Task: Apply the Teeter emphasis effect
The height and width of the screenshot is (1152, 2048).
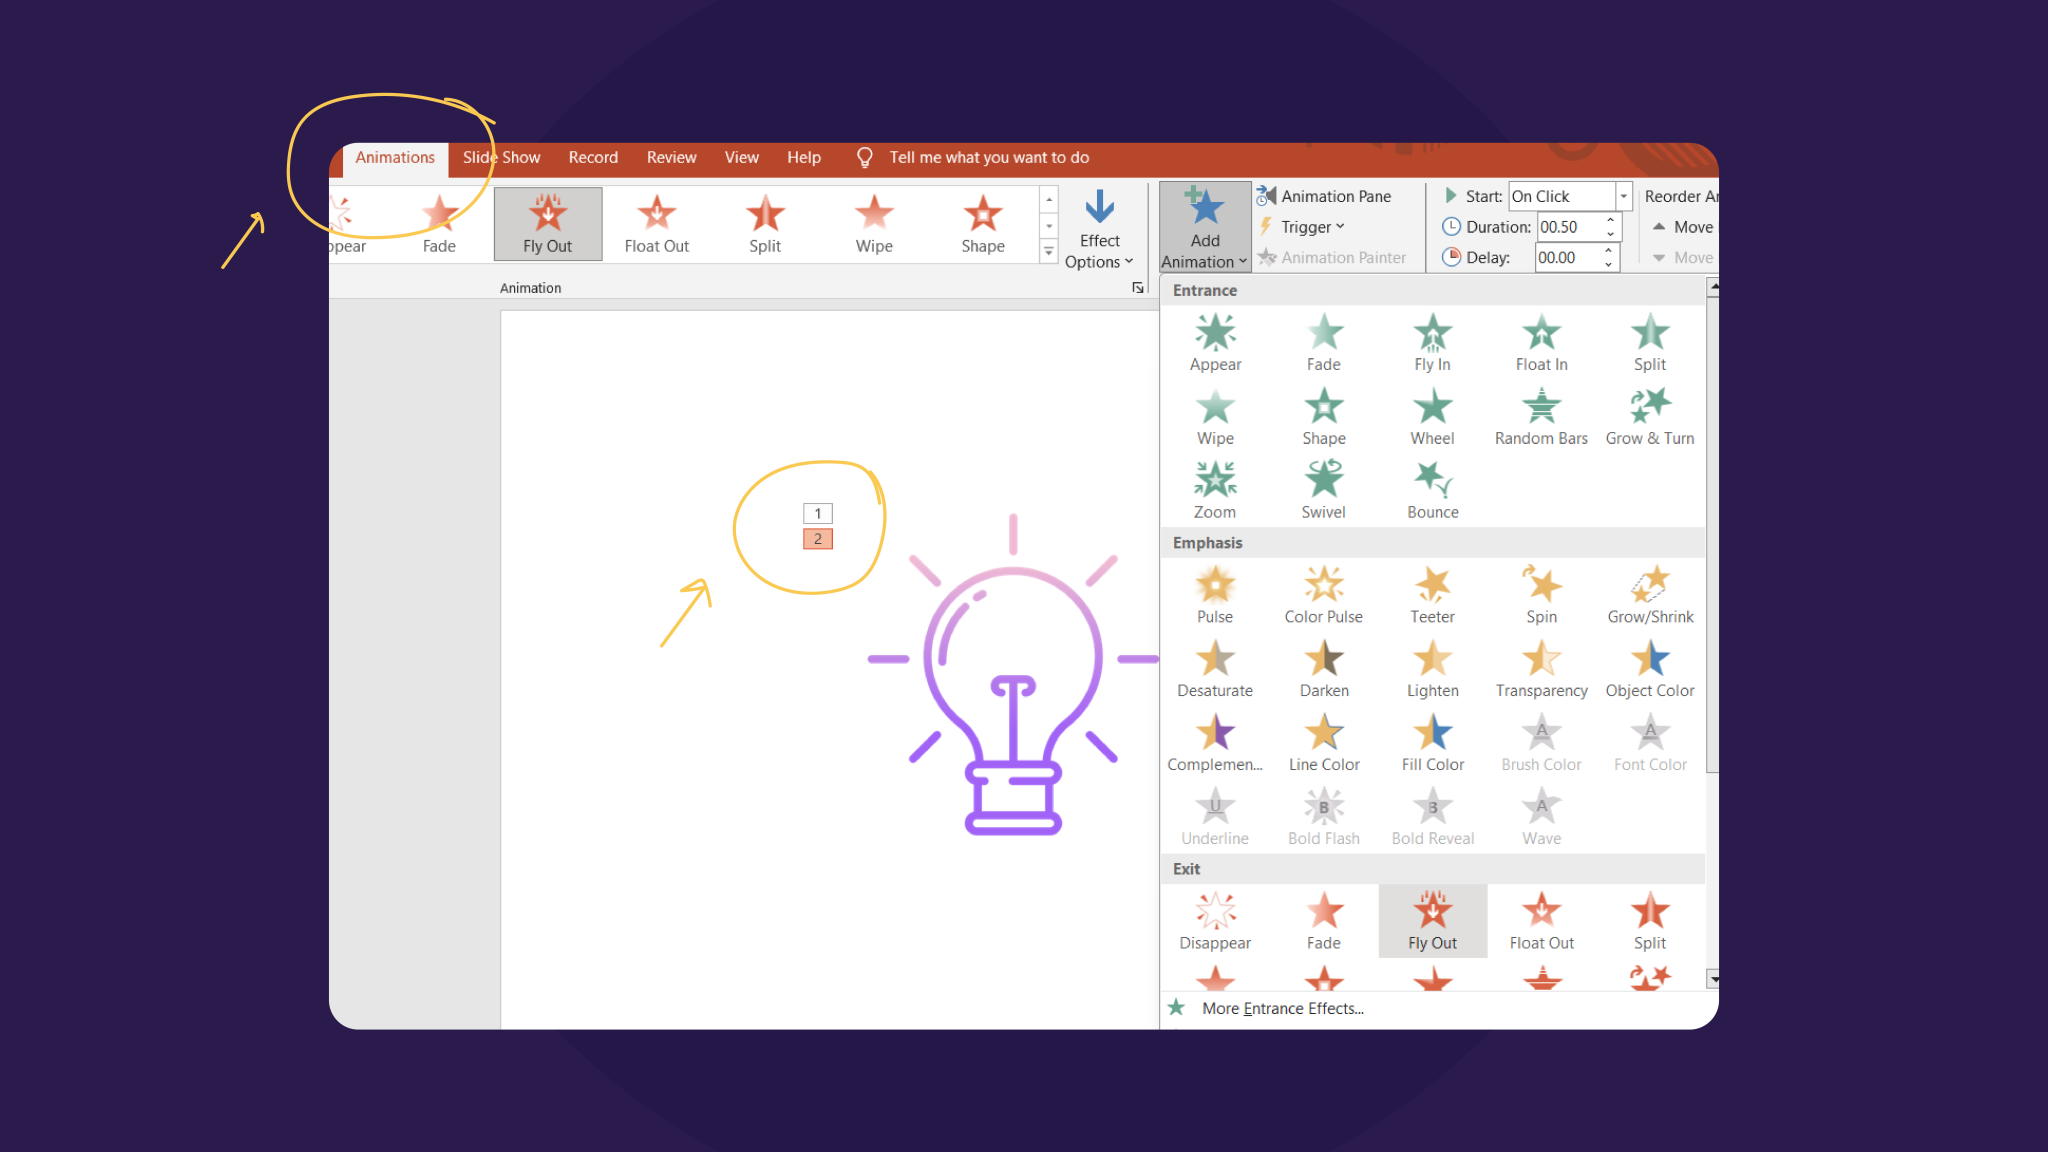Action: point(1432,596)
